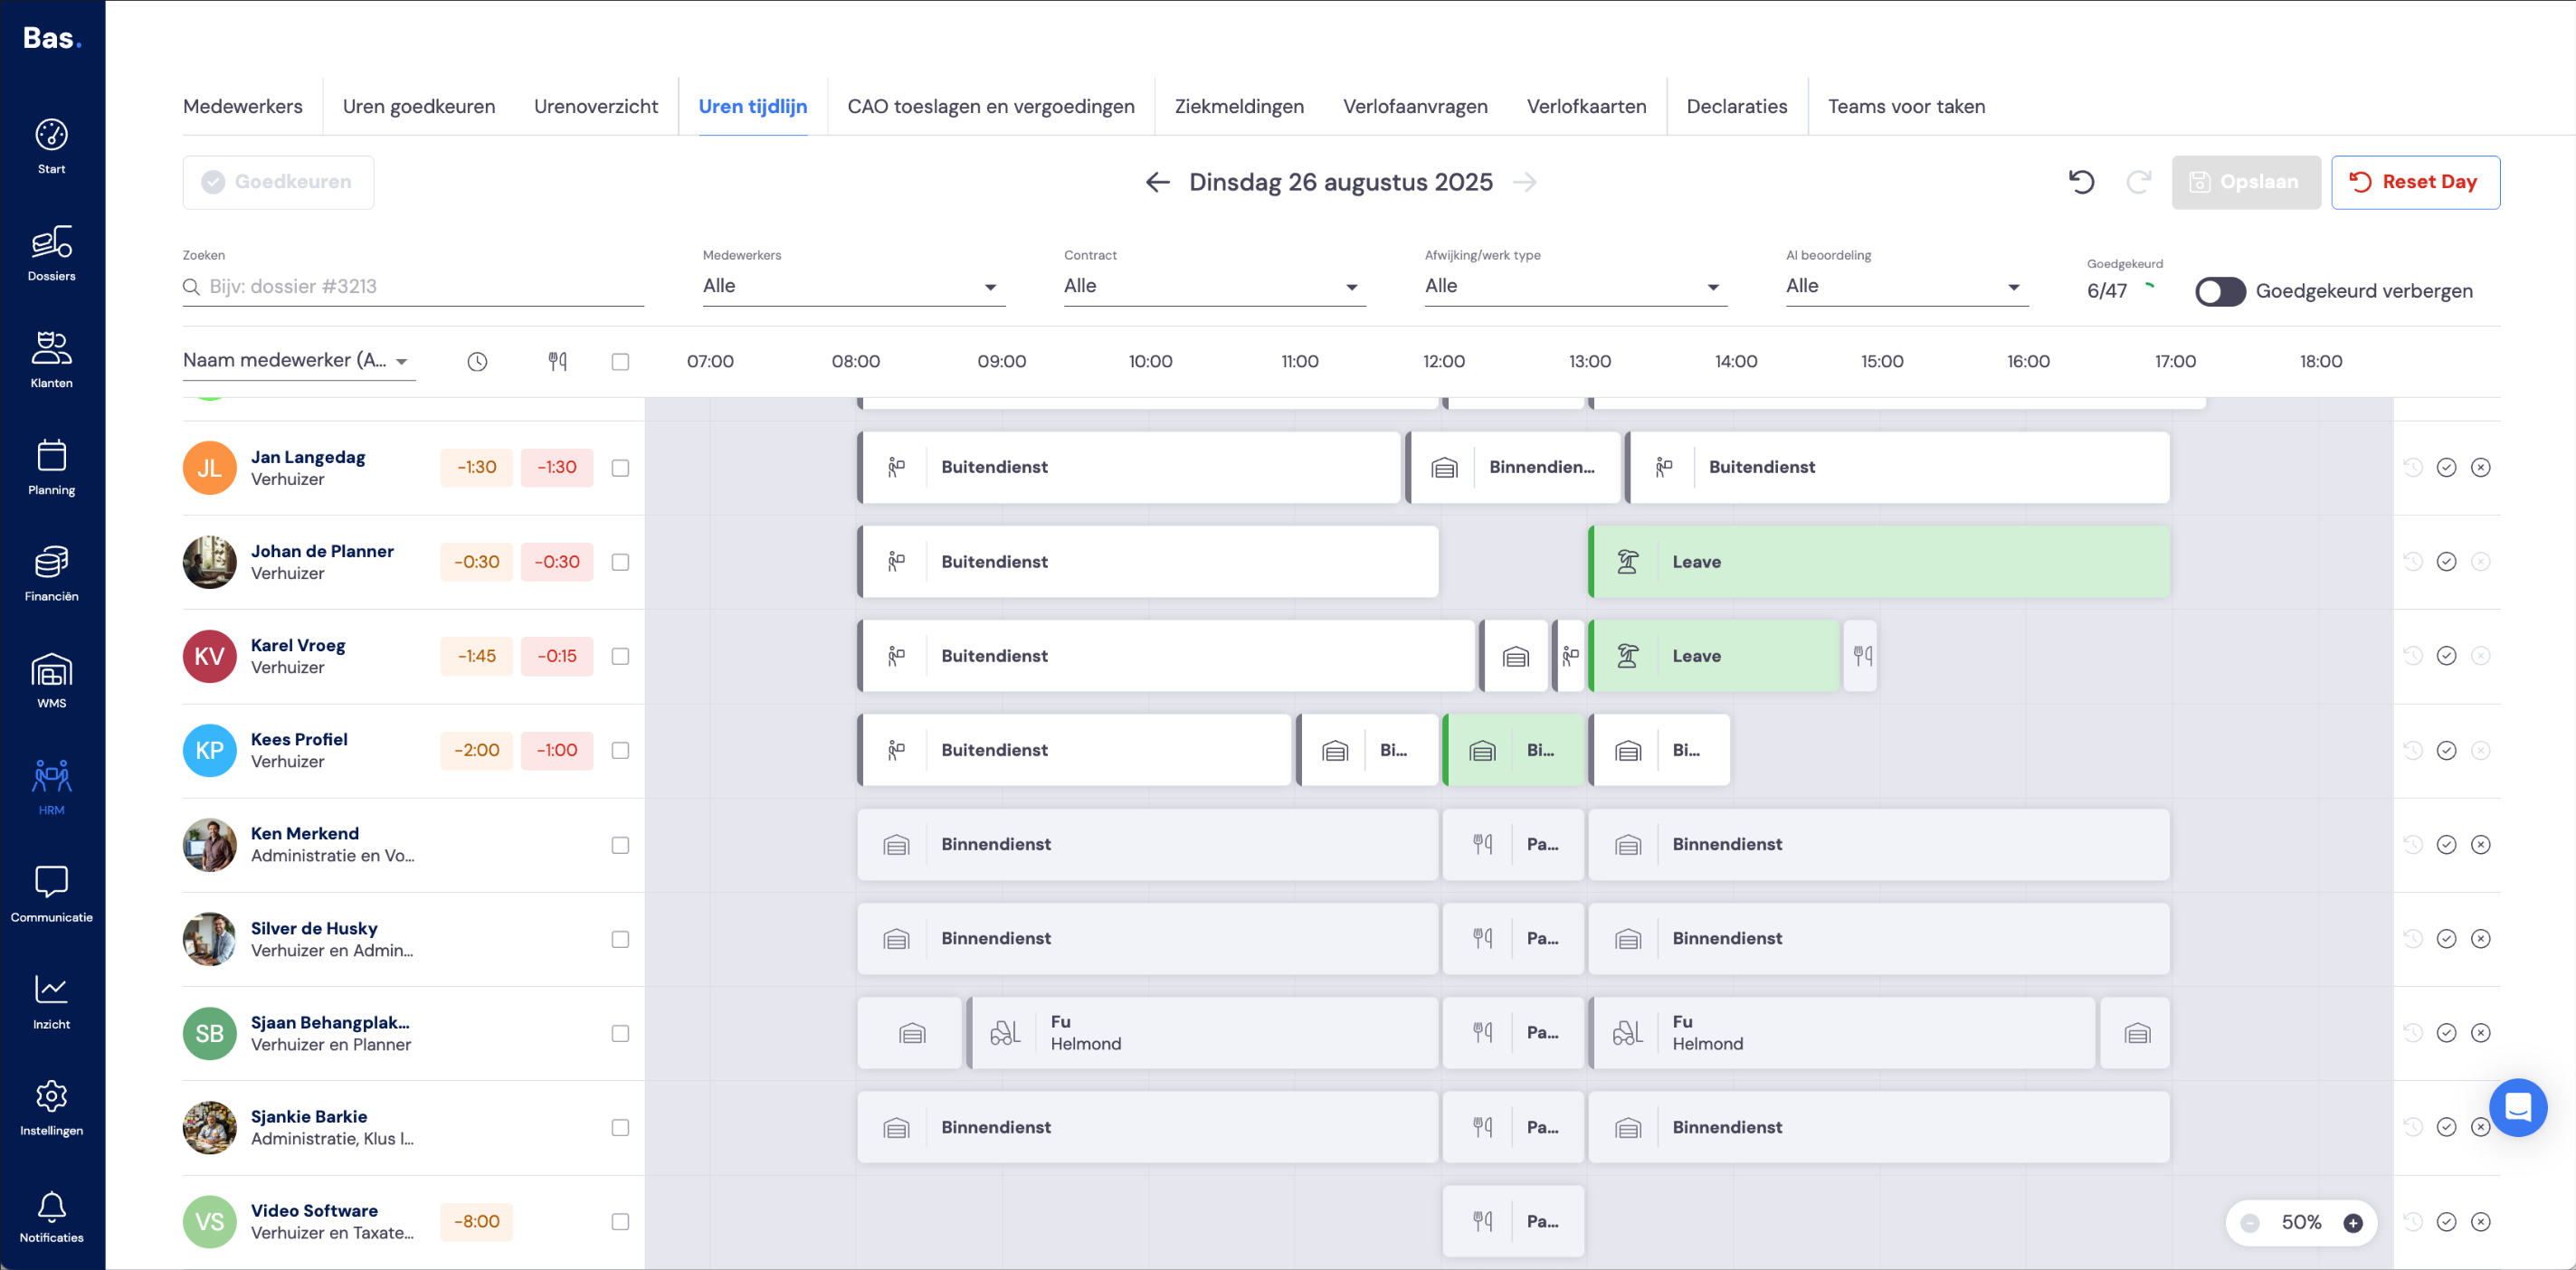Click the clock column header icon
This screenshot has height=1270, width=2576.
tap(477, 362)
